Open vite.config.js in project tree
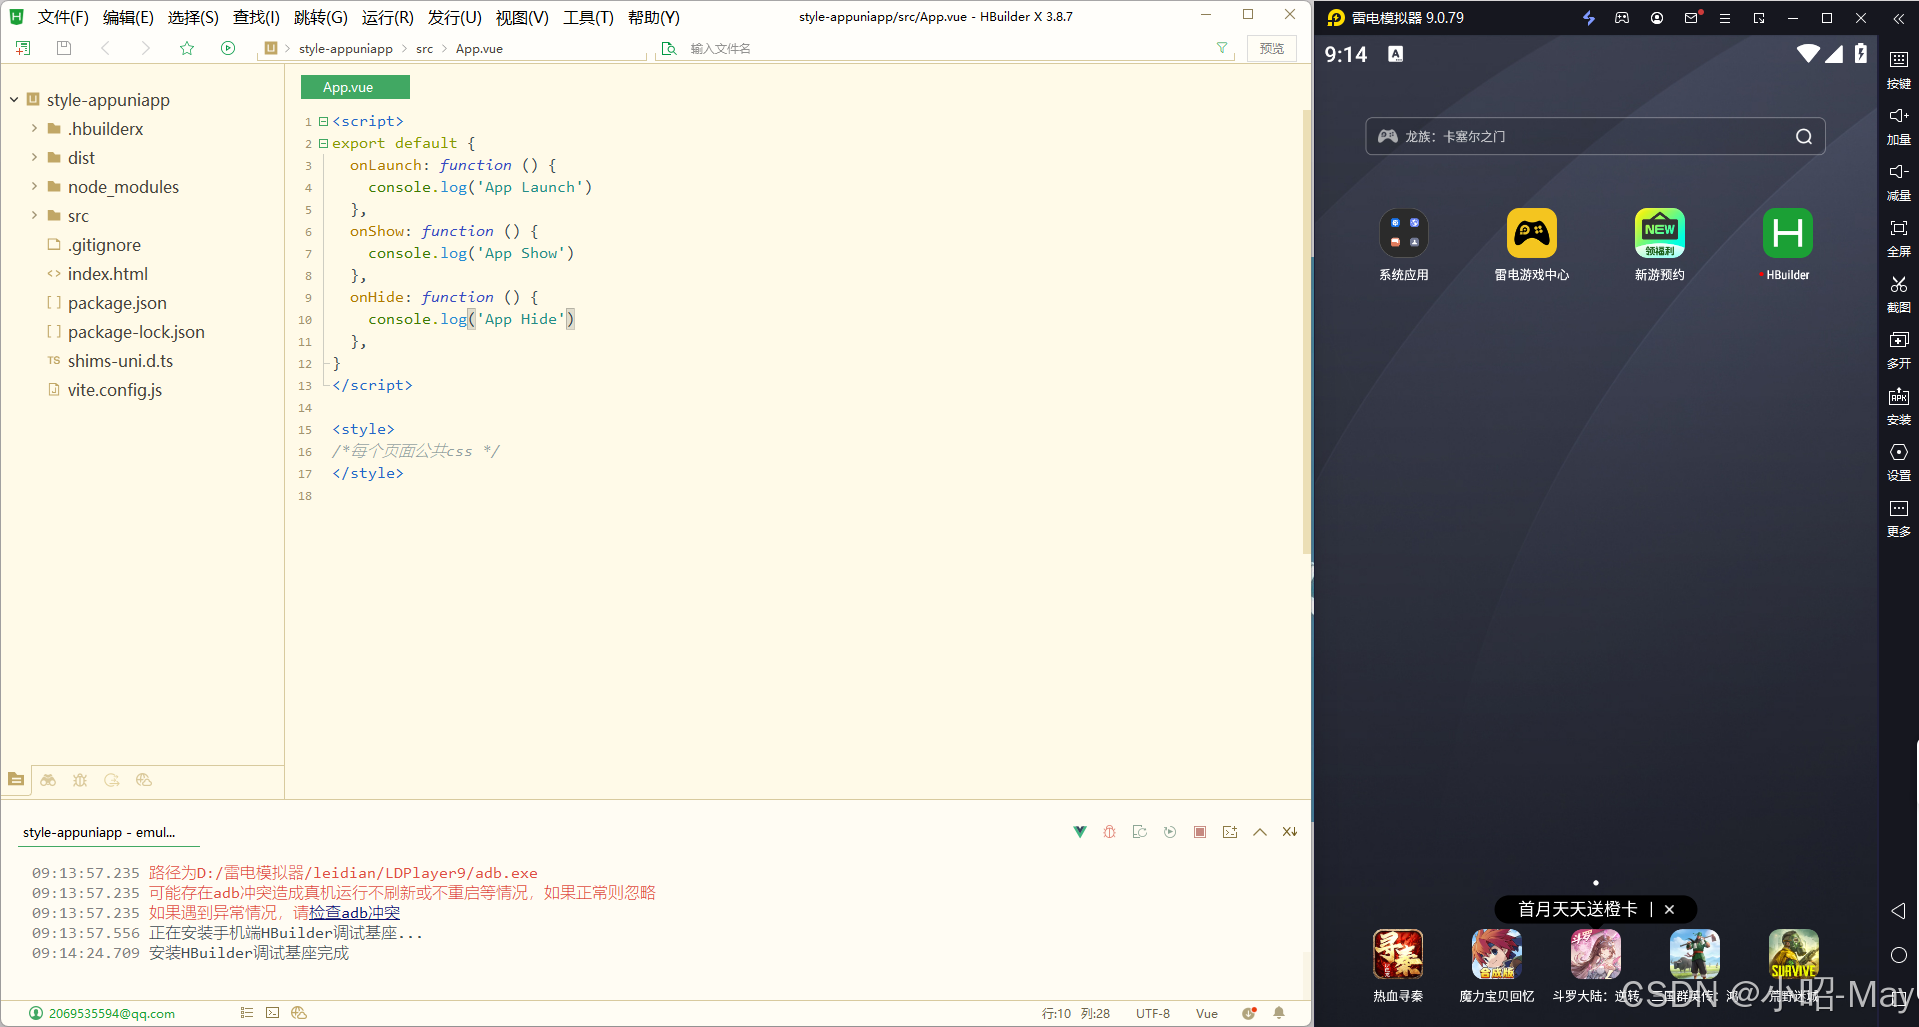 114,390
